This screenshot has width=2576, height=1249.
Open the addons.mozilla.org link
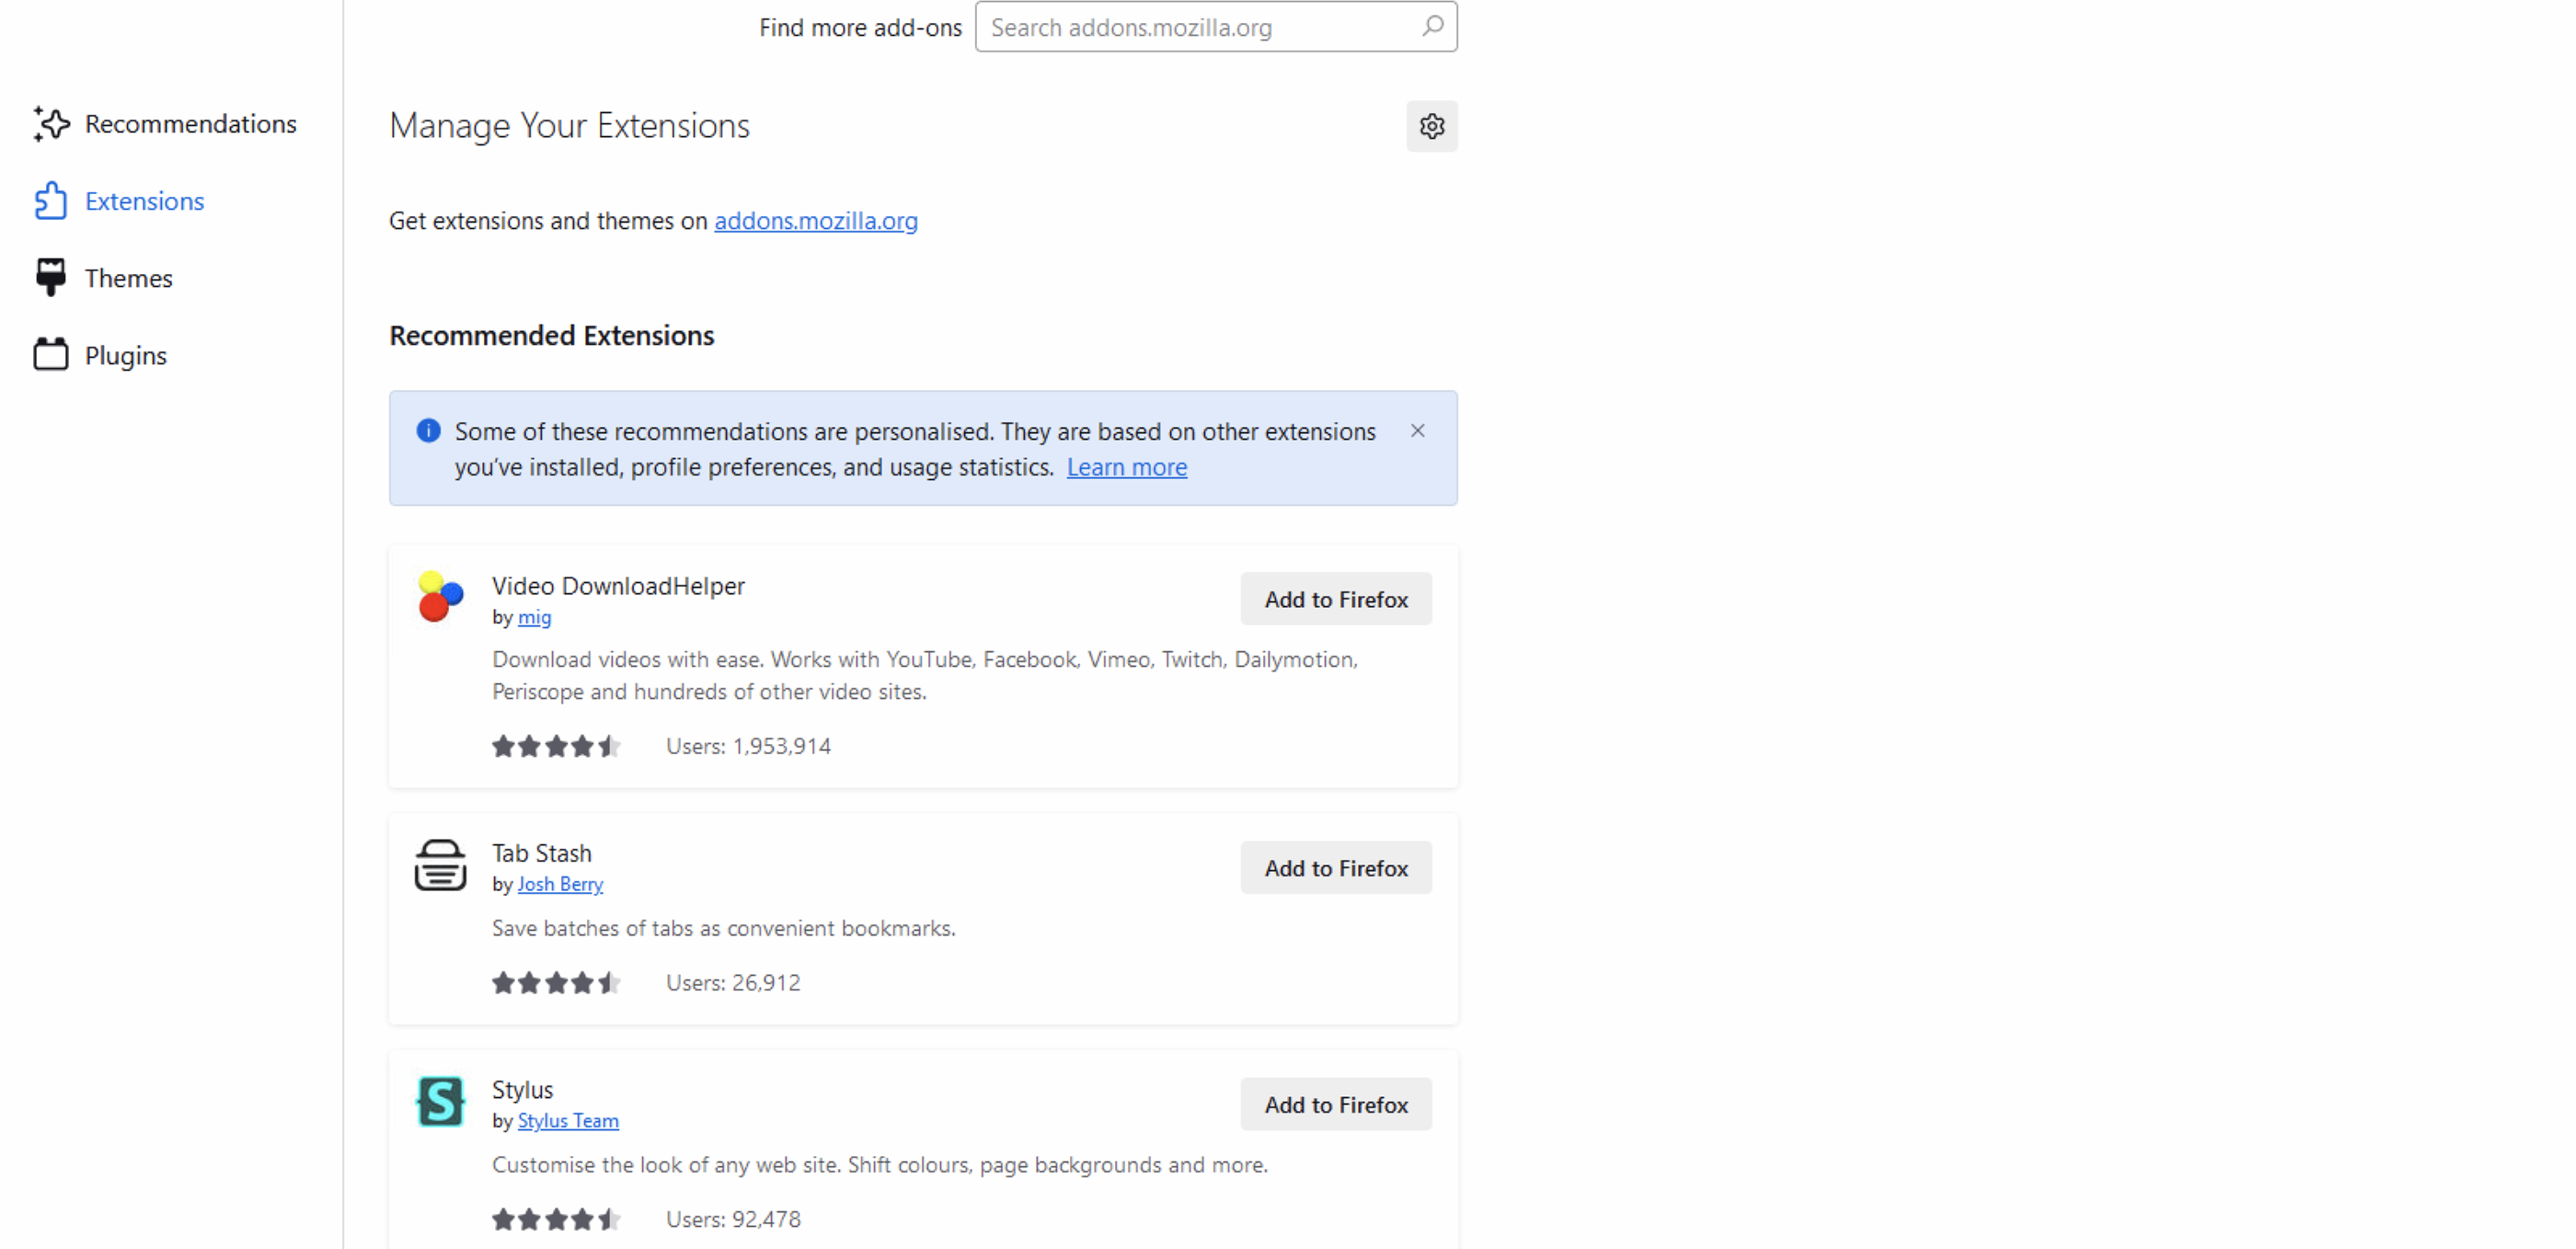point(815,221)
